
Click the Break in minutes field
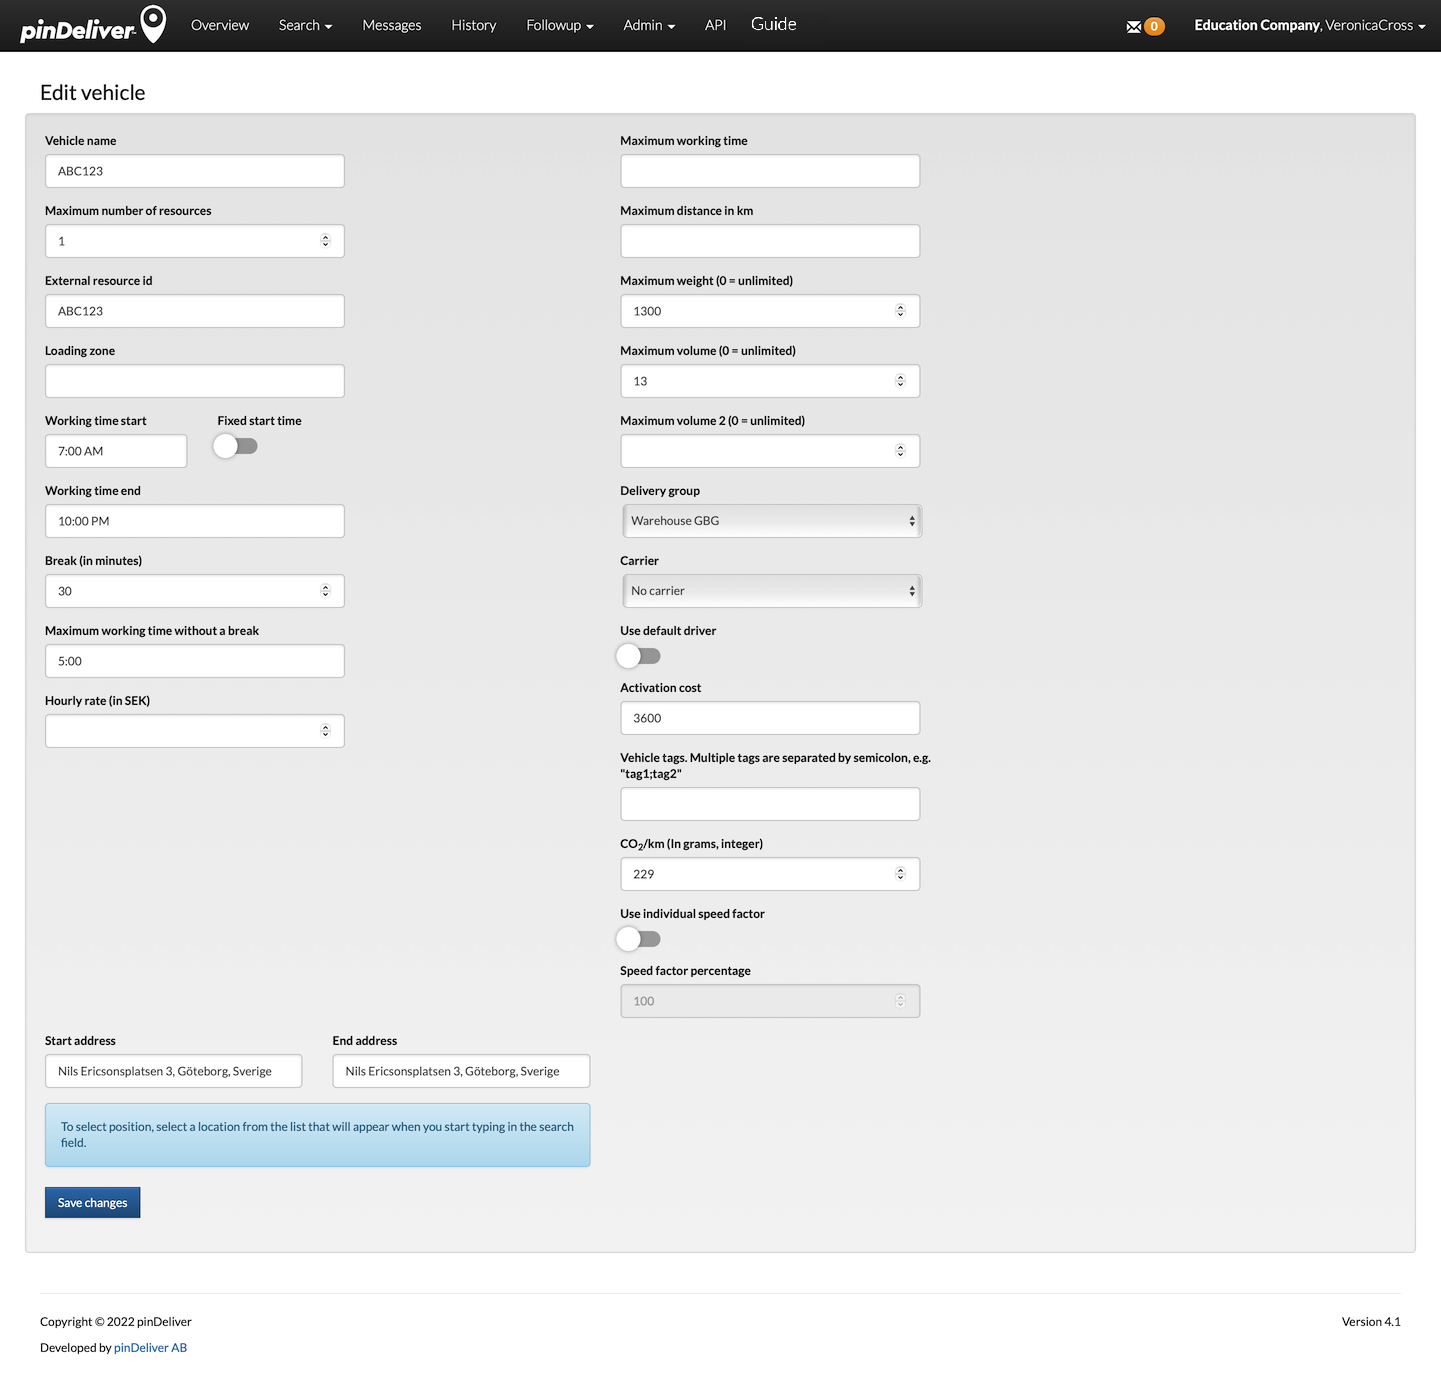[x=195, y=591]
